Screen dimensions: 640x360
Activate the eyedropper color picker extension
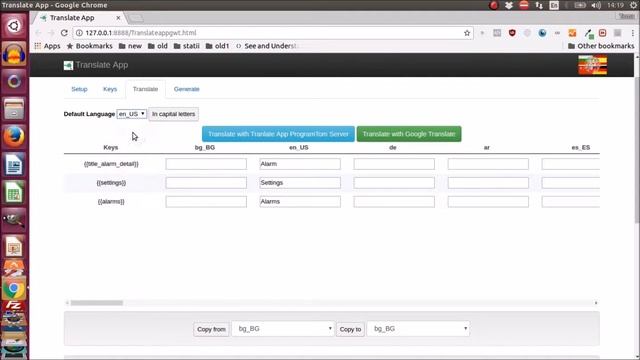coord(588,33)
